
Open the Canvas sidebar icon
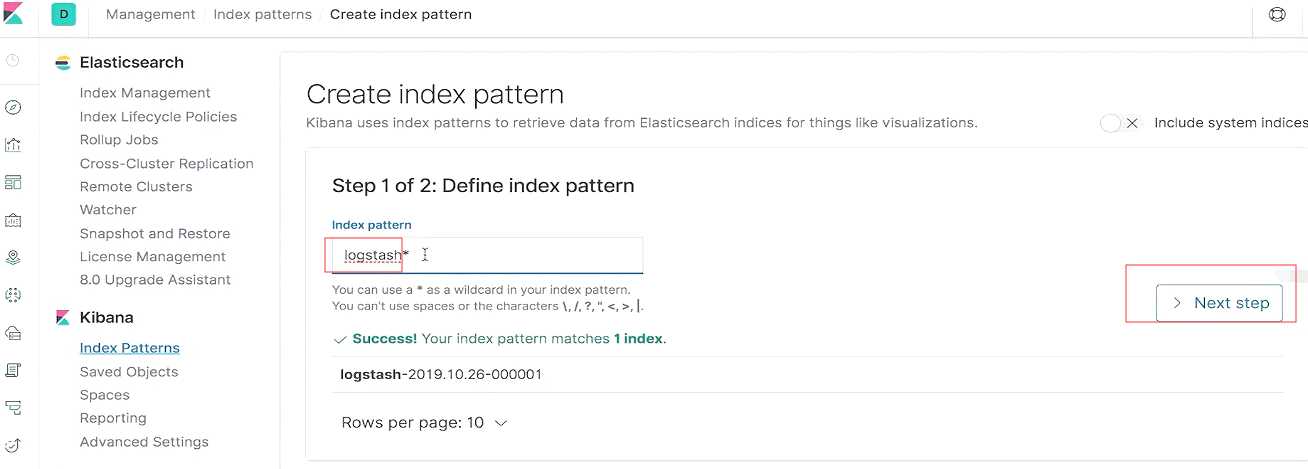tap(13, 220)
